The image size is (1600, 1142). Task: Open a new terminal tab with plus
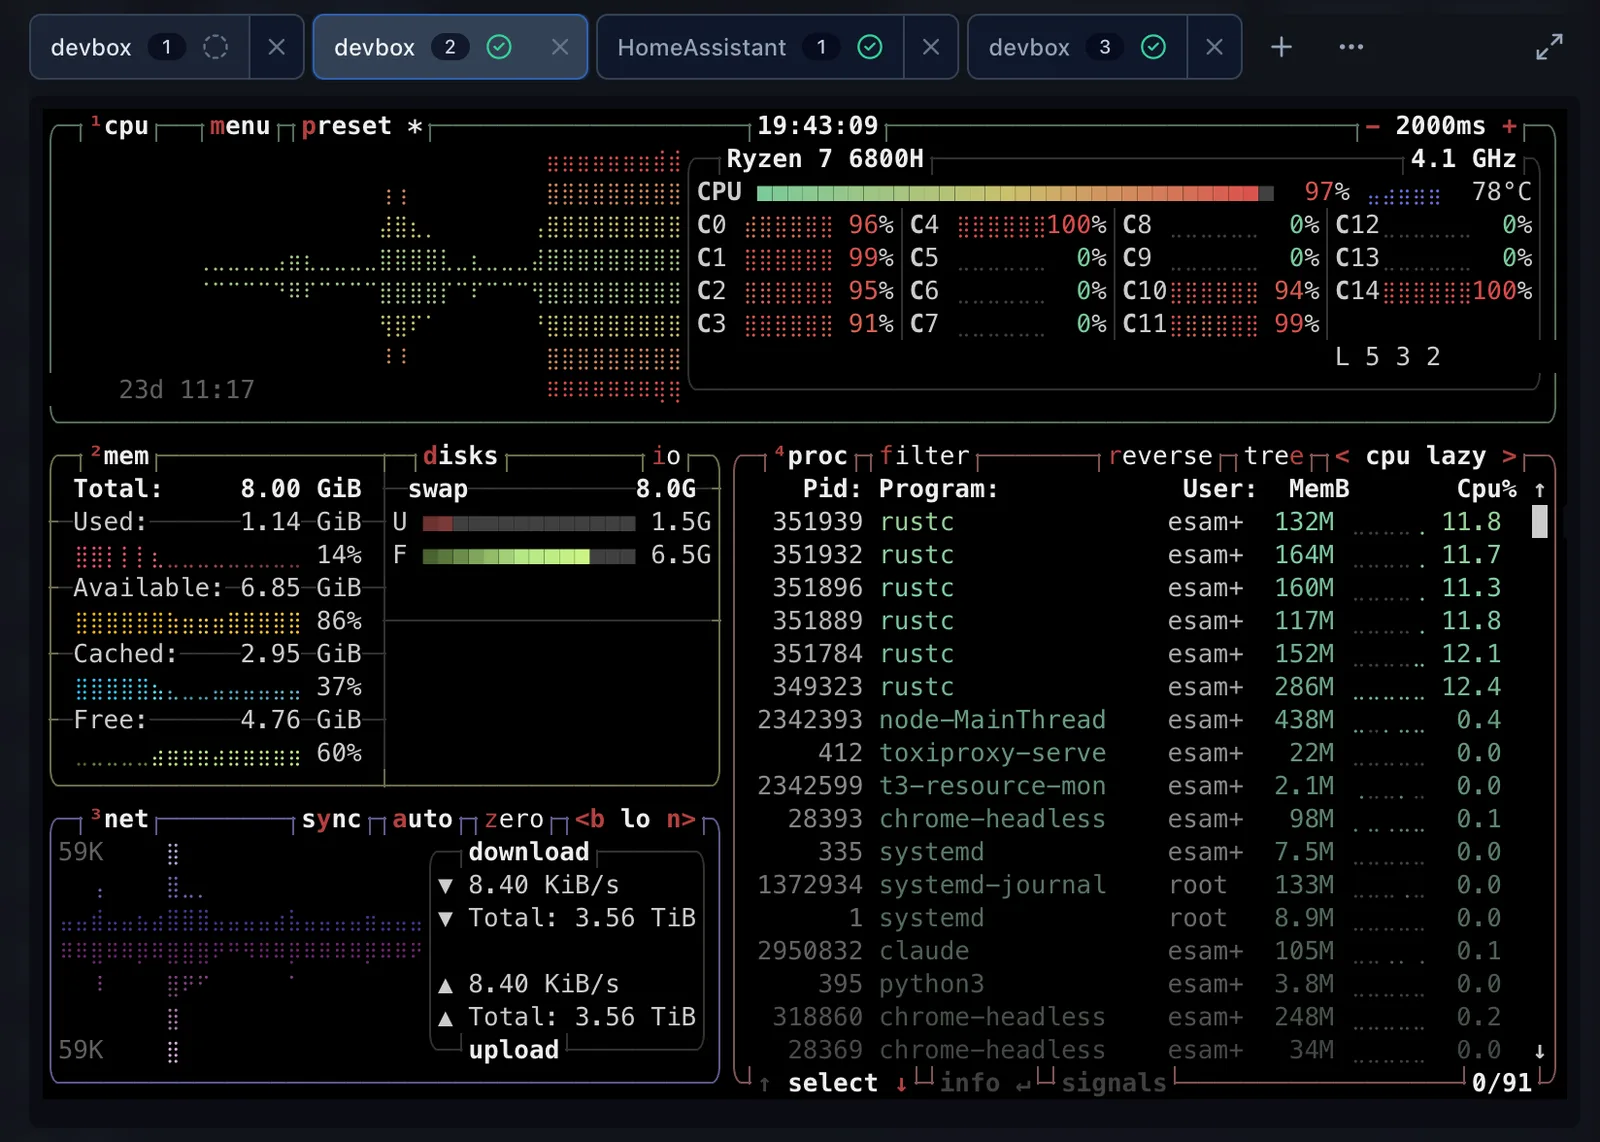point(1281,47)
